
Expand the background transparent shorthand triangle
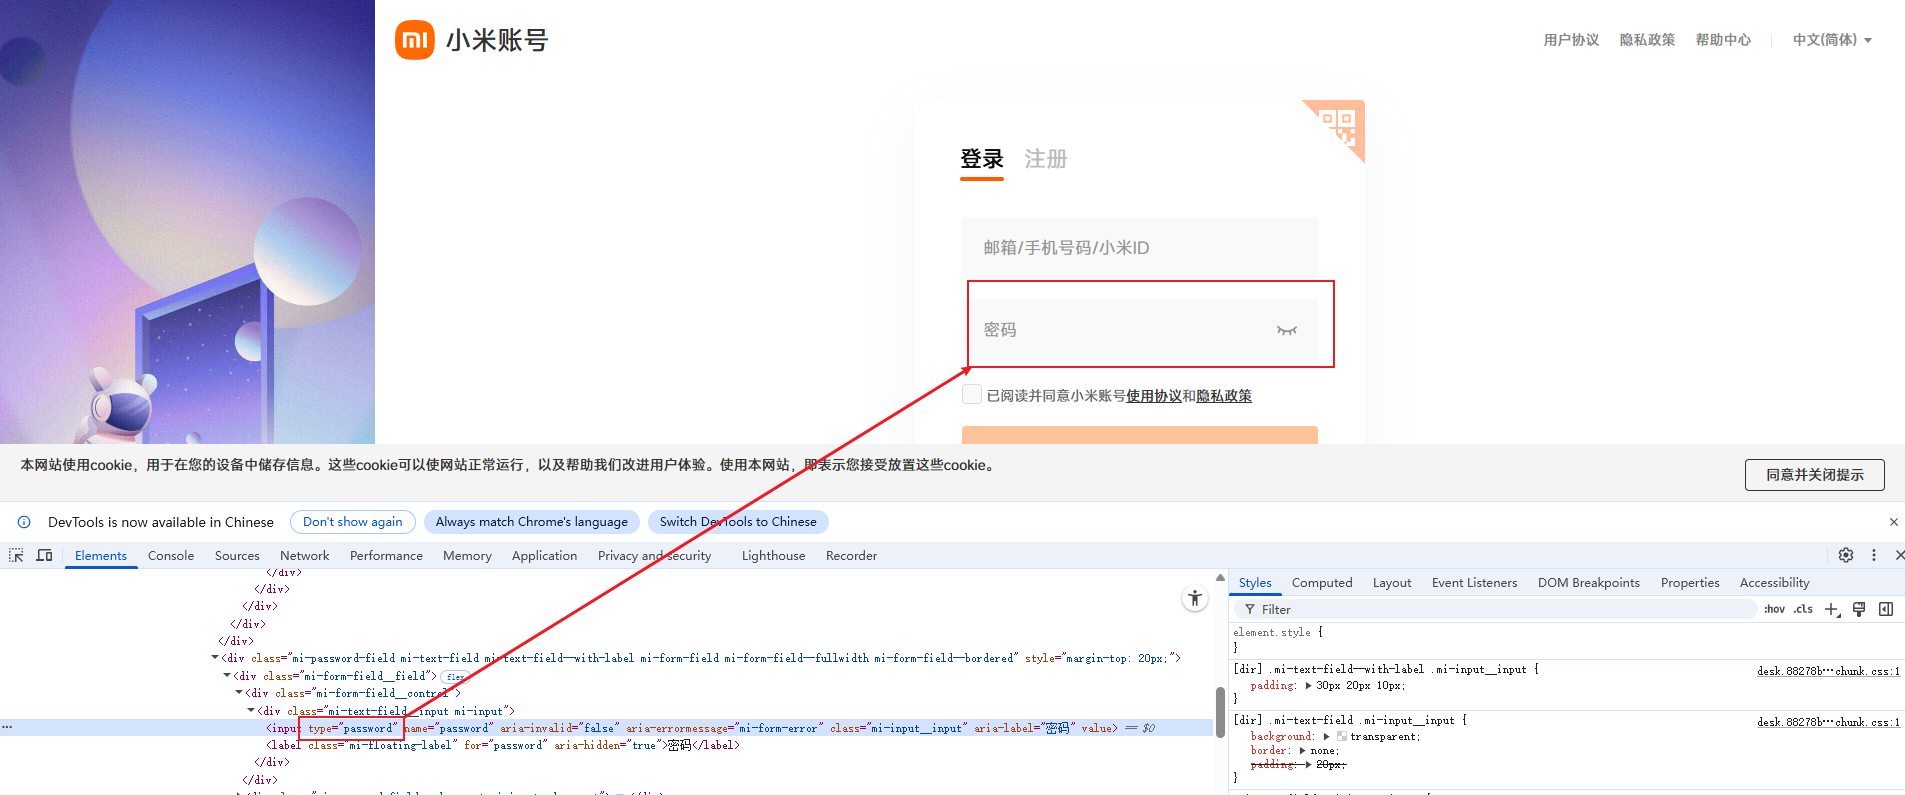(1326, 737)
